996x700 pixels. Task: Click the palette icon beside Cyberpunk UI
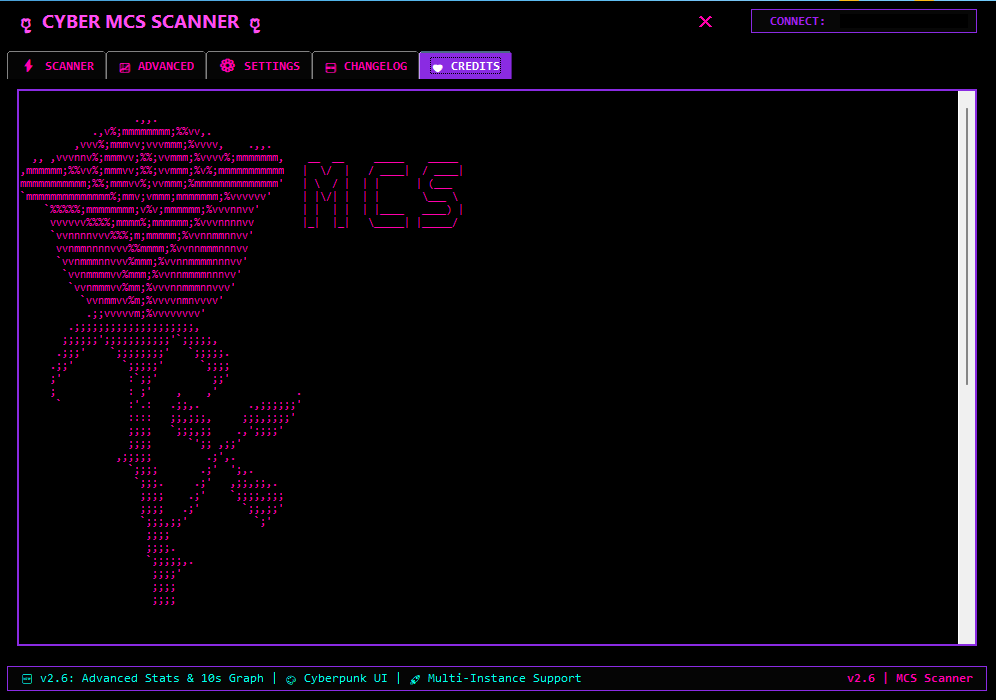tap(291, 679)
